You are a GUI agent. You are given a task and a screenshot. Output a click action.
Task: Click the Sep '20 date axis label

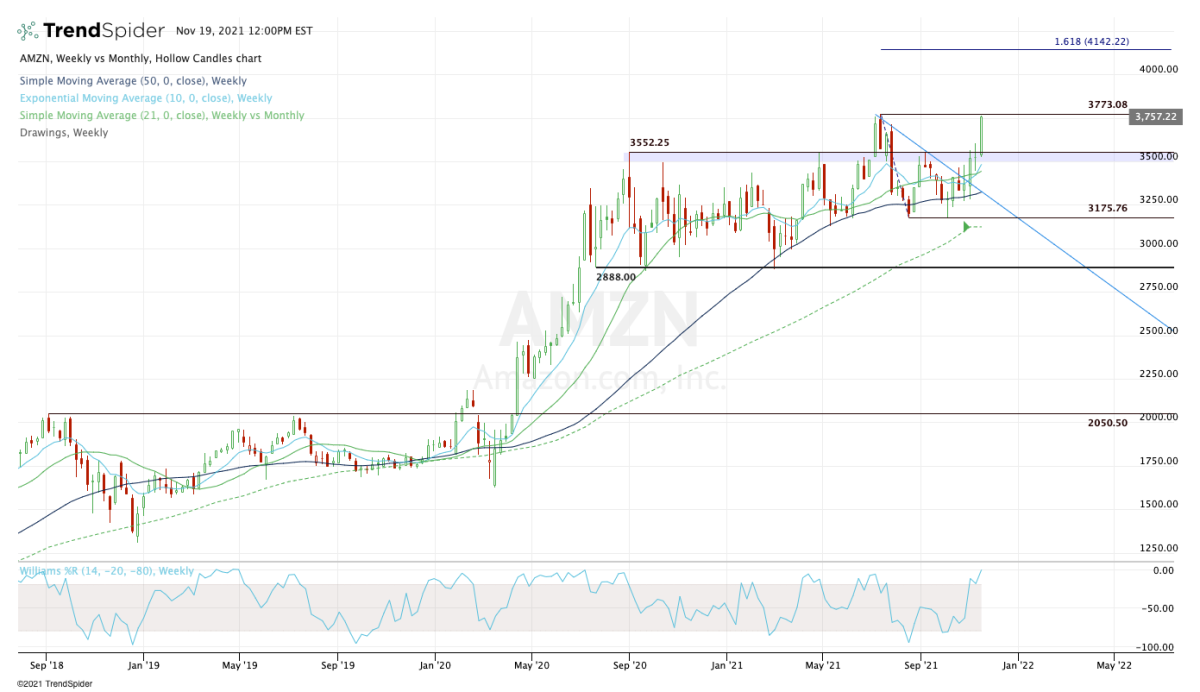[629, 663]
